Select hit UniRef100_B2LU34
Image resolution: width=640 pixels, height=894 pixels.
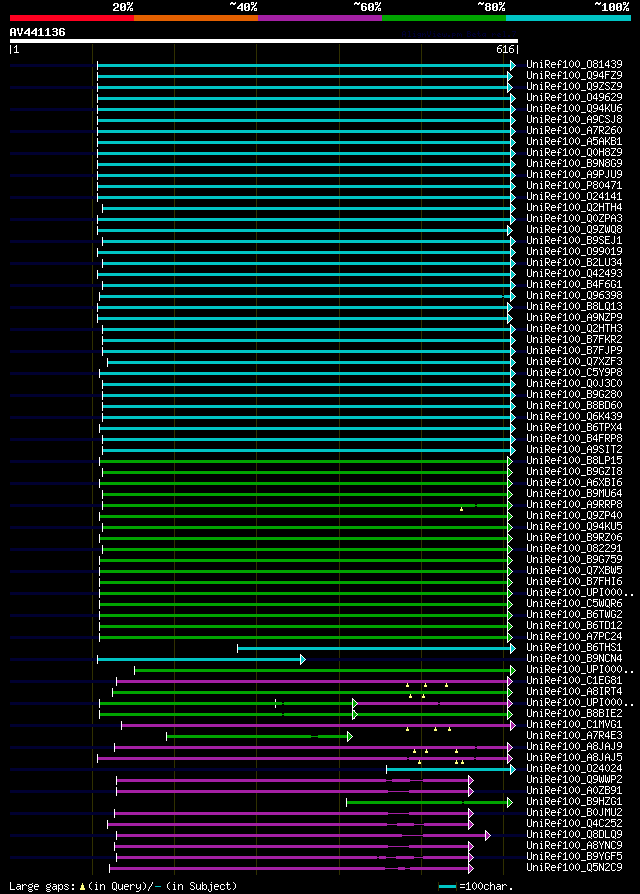pos(574,263)
